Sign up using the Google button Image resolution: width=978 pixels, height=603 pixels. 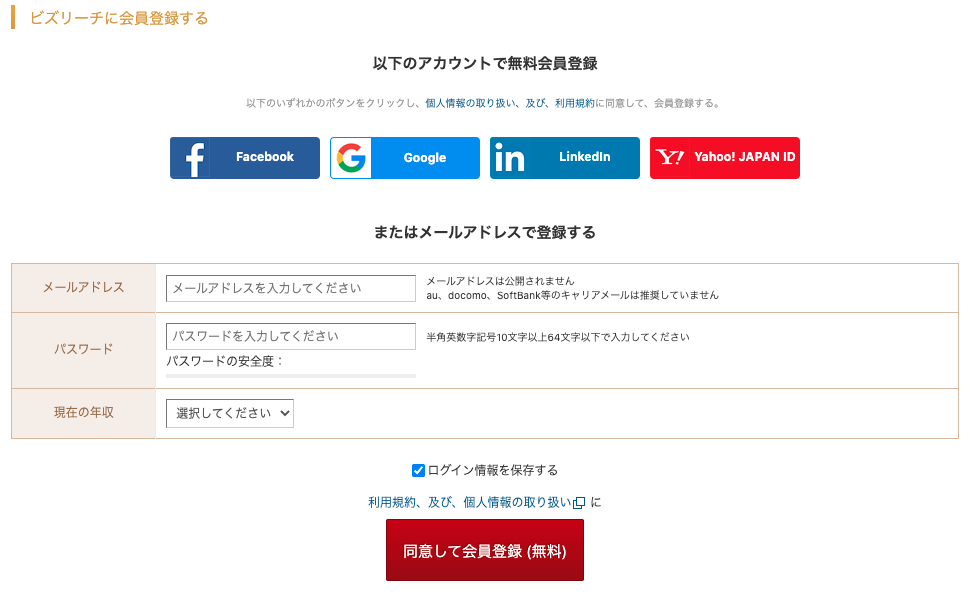pos(405,158)
